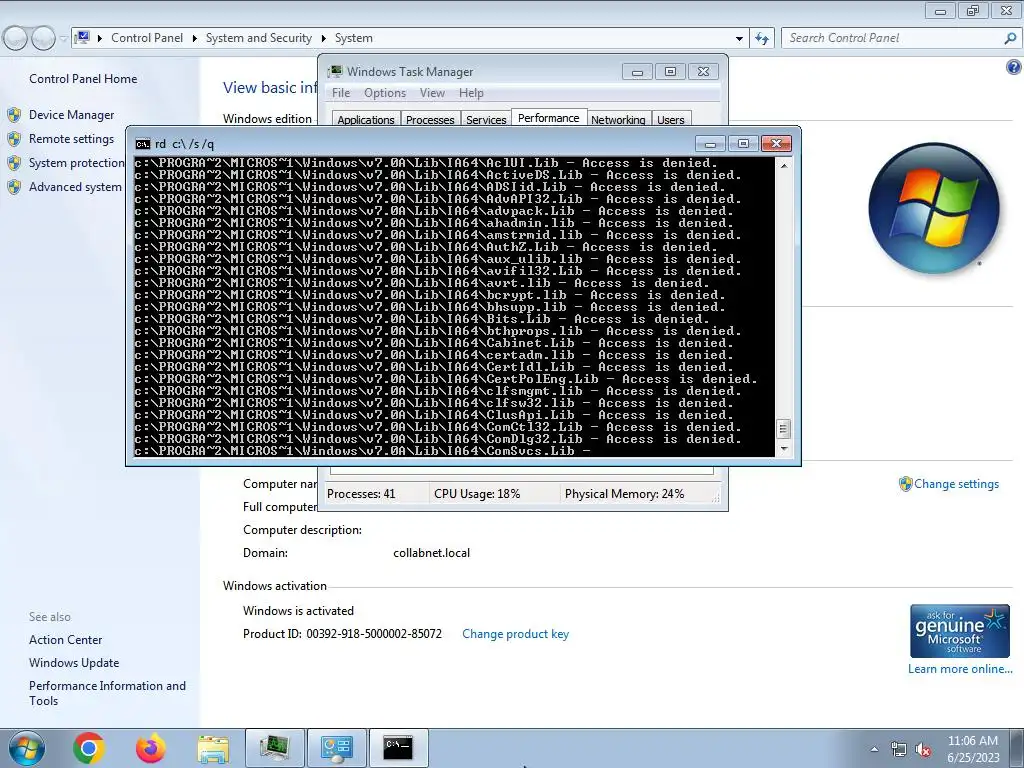
Task: Click the search magnifier icon in Control Panel
Action: [x=1010, y=38]
